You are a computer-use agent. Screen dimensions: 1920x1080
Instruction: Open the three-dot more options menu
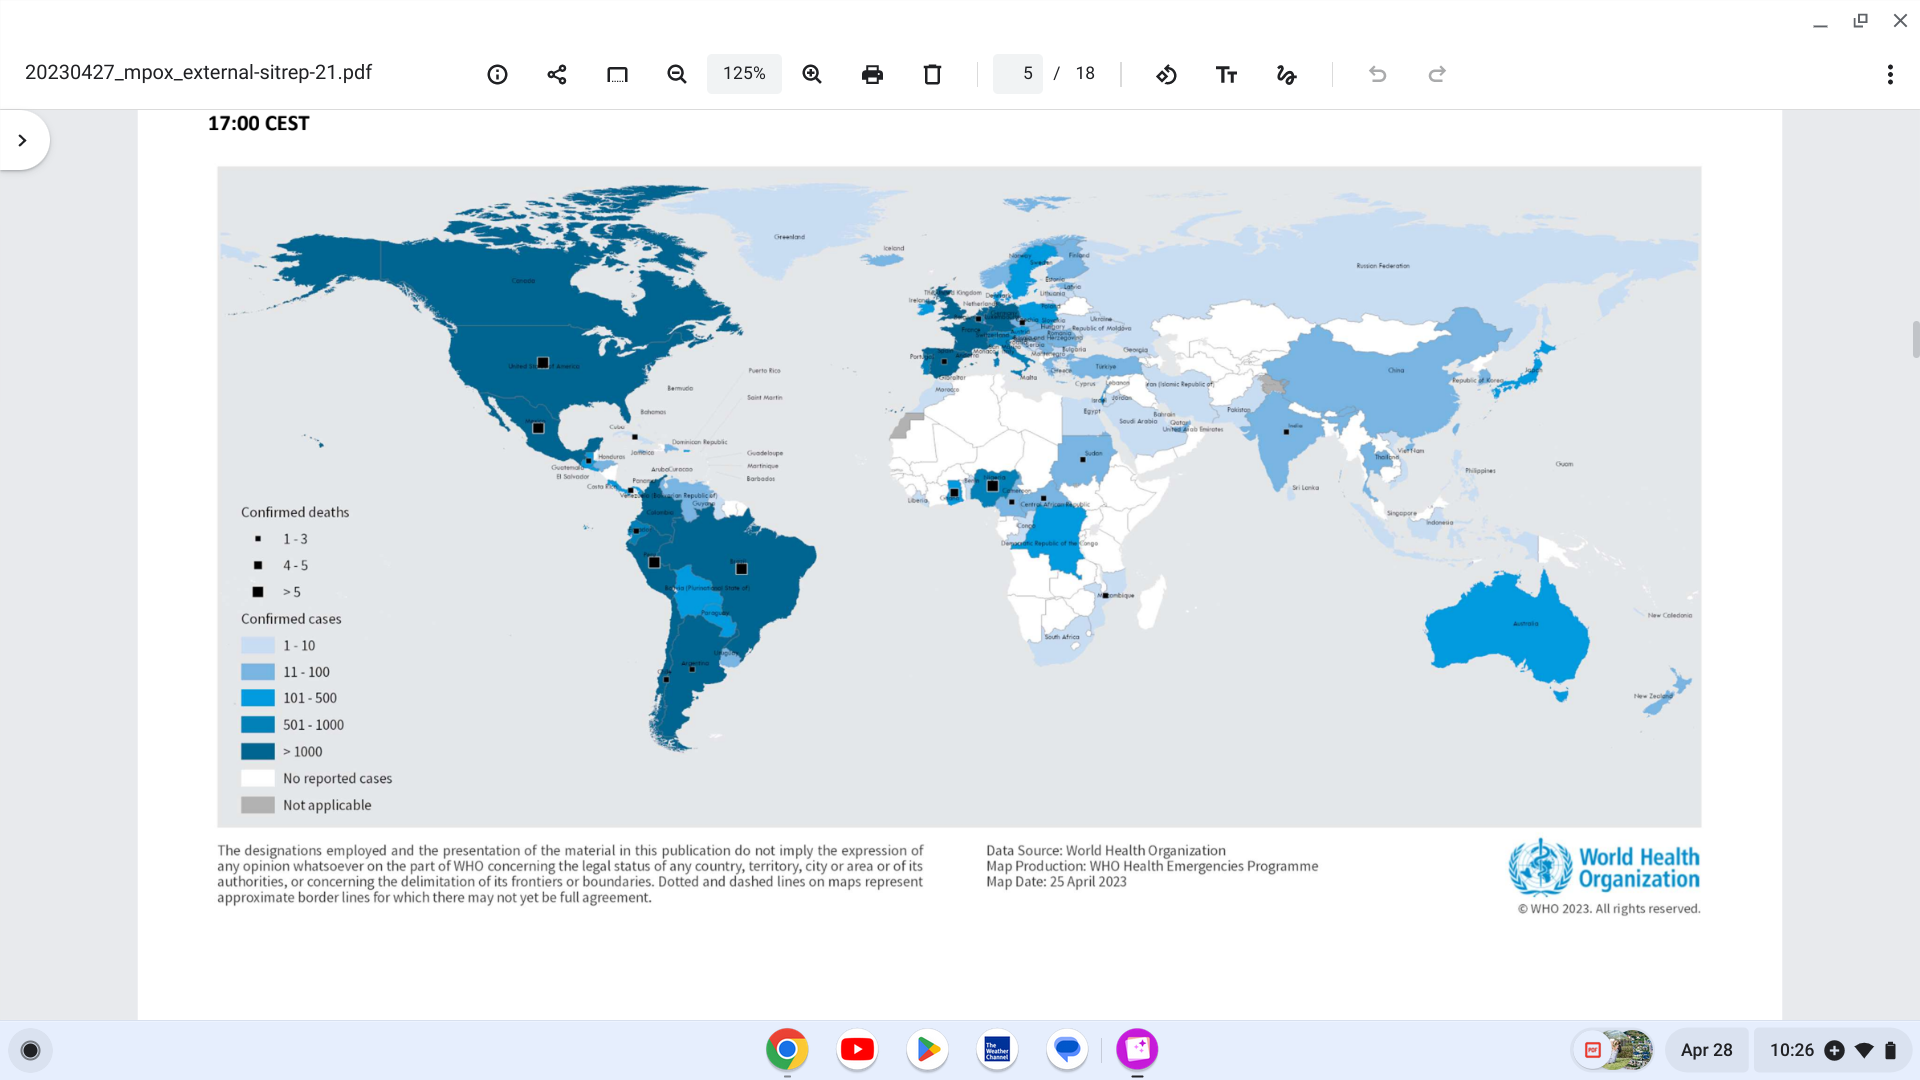click(x=1889, y=74)
